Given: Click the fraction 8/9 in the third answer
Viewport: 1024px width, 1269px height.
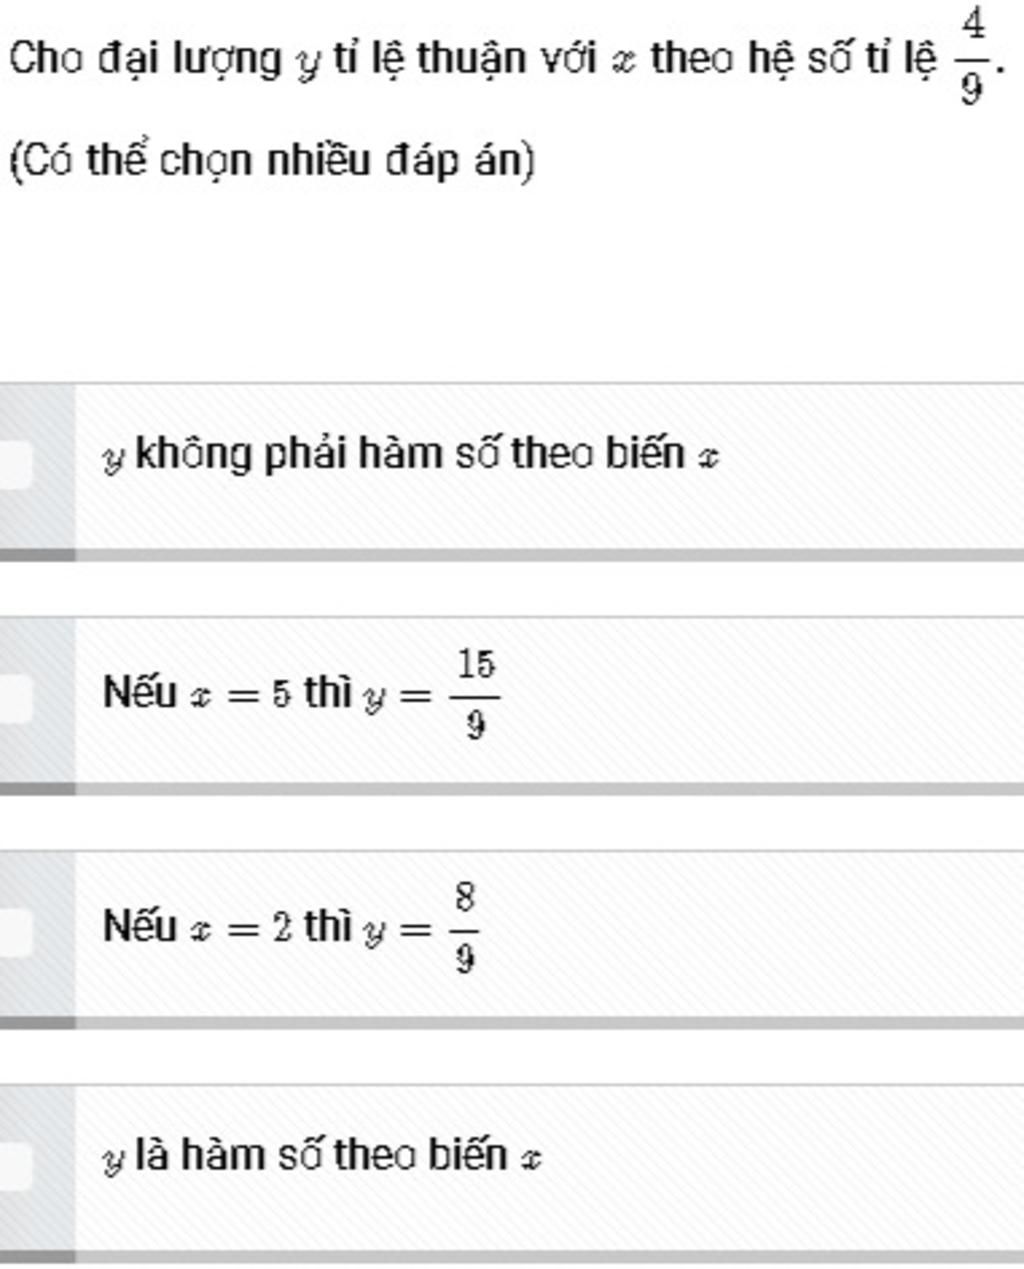Looking at the screenshot, I should point(464,927).
